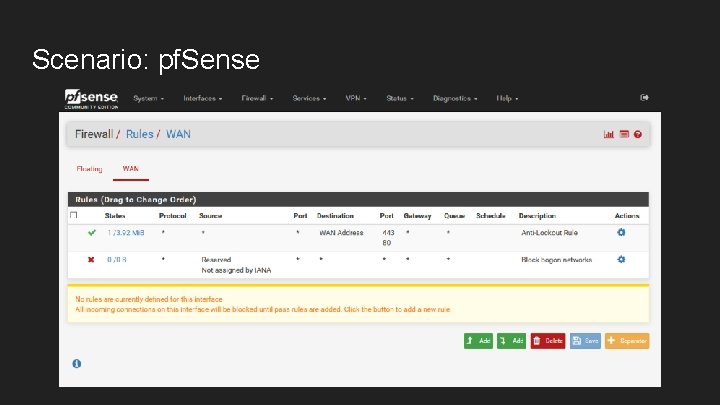This screenshot has width=720, height=405.
Task: Toggle the select-all rules checkbox
Action: 73,215
